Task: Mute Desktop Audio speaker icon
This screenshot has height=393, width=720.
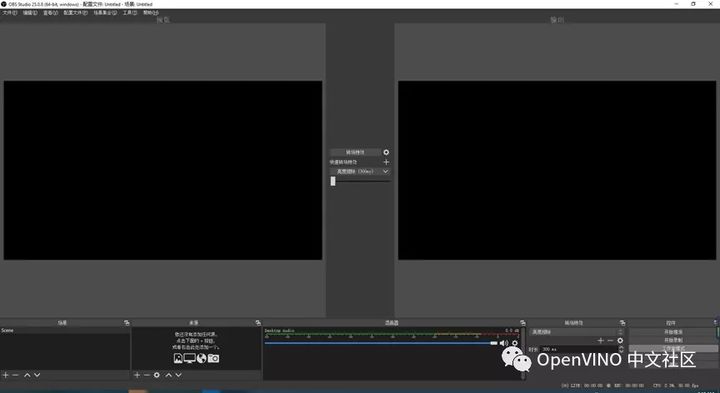Action: 504,343
